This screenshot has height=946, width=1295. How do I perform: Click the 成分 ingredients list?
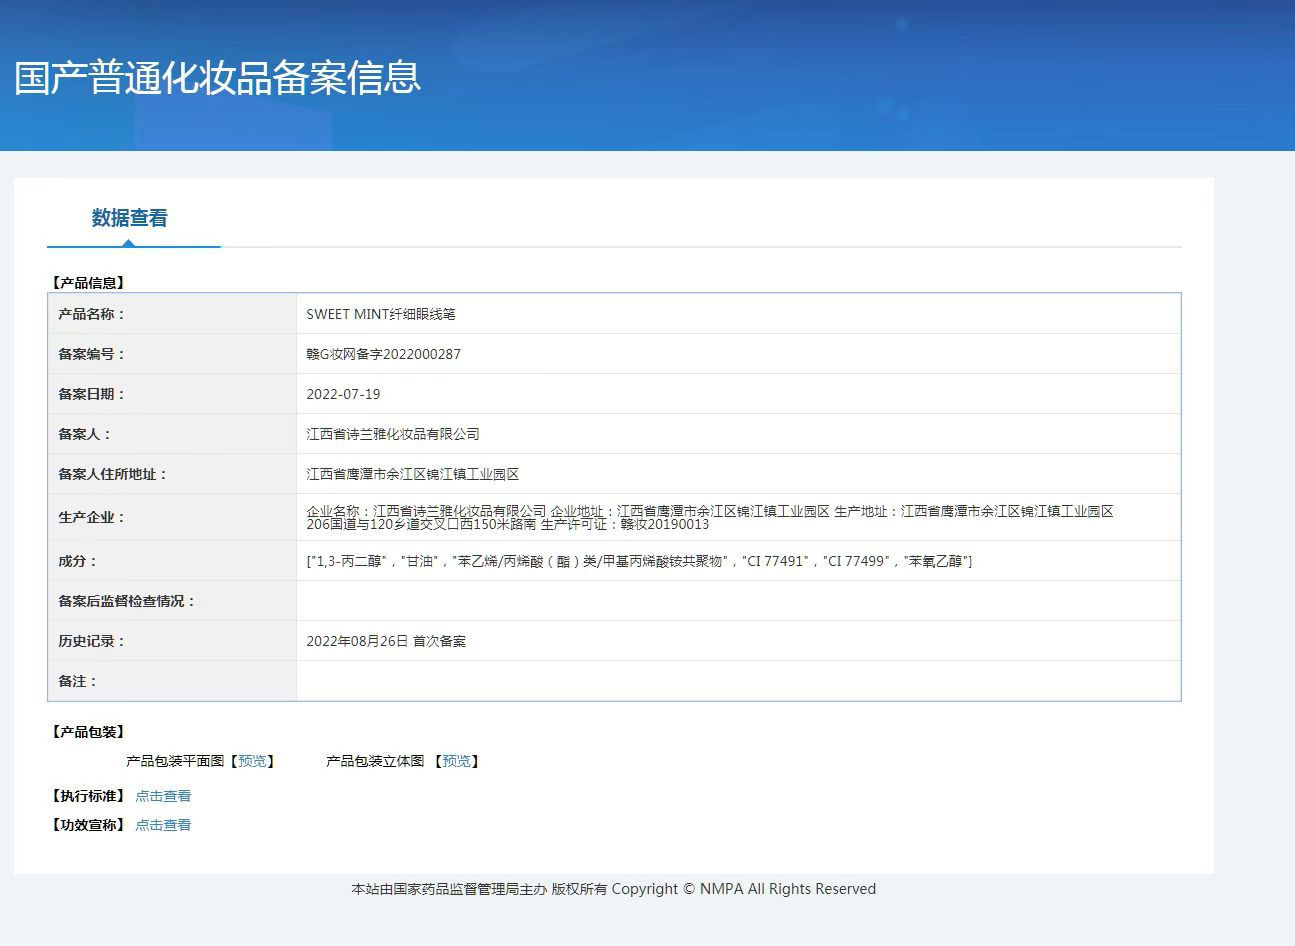639,561
